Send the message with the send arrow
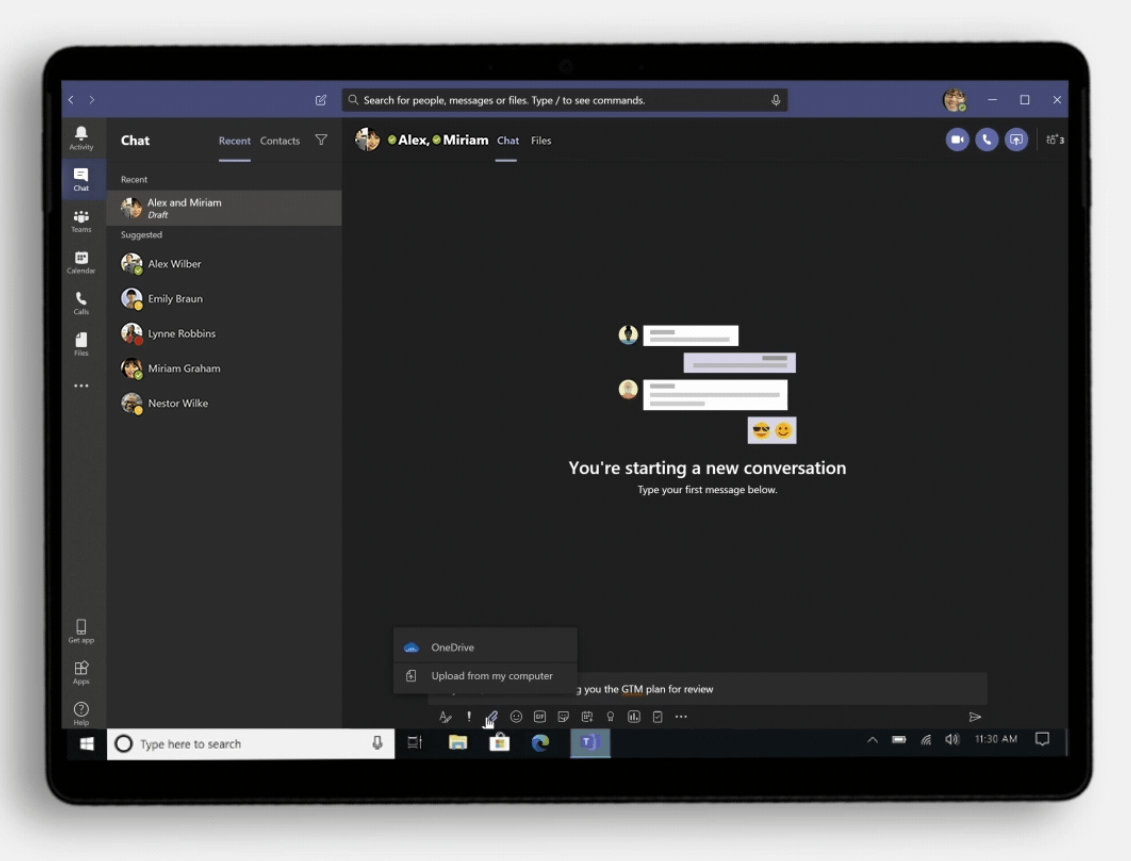This screenshot has height=861, width=1131. pyautogui.click(x=975, y=717)
